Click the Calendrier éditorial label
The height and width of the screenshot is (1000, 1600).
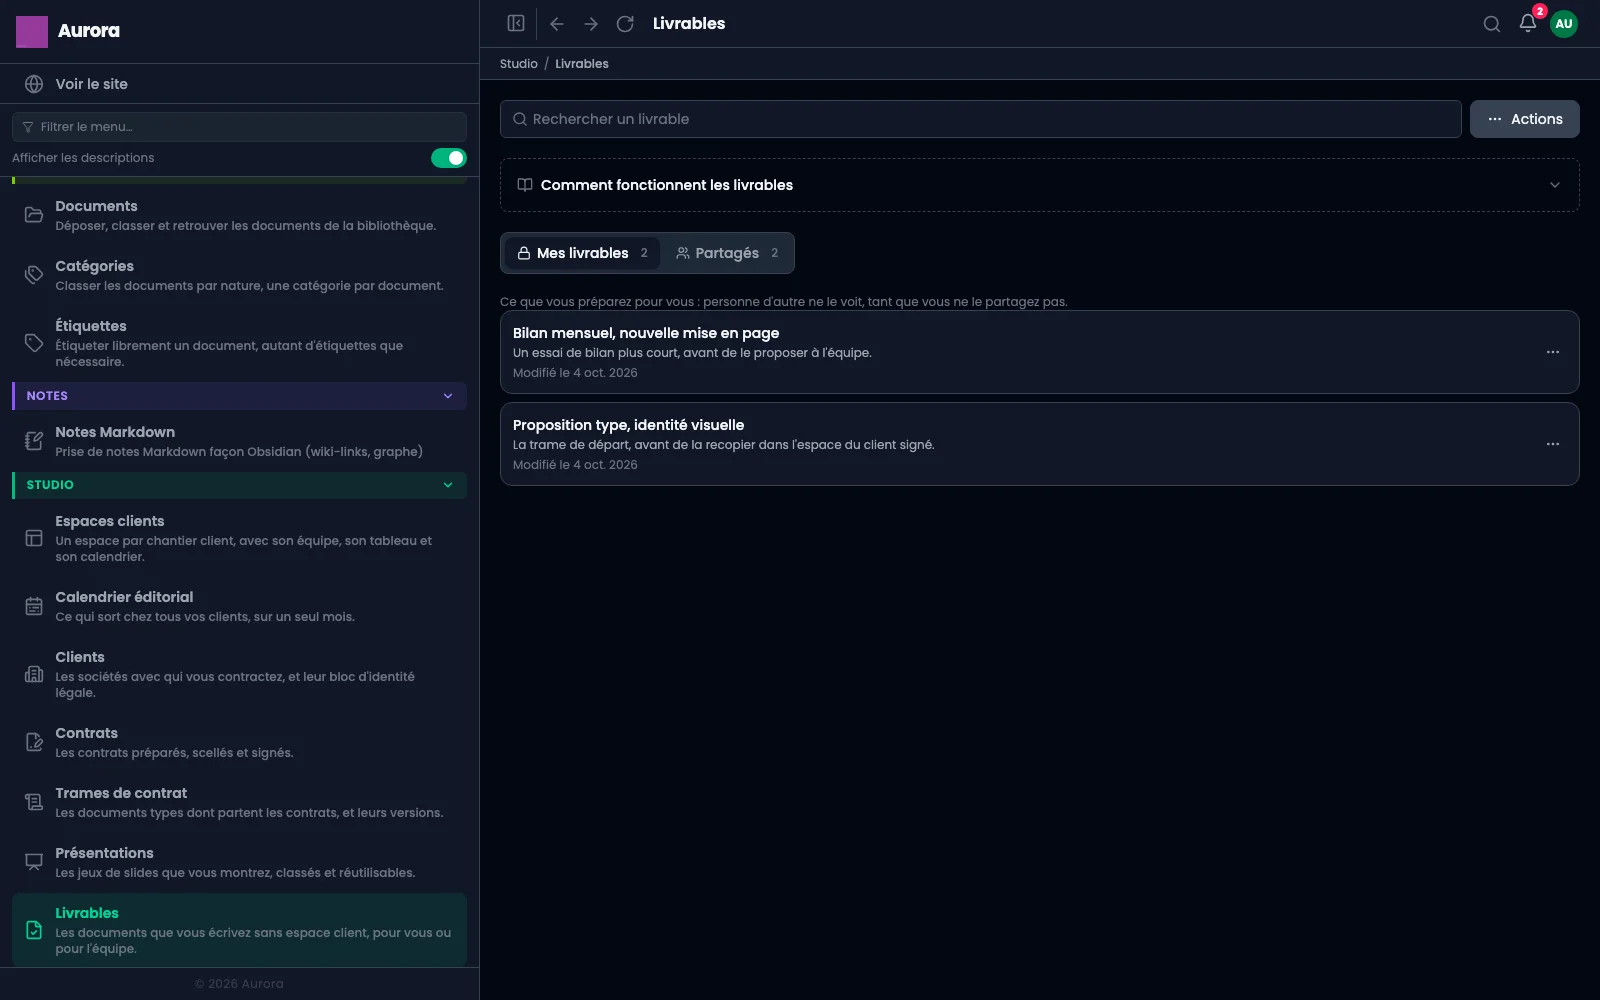[124, 597]
